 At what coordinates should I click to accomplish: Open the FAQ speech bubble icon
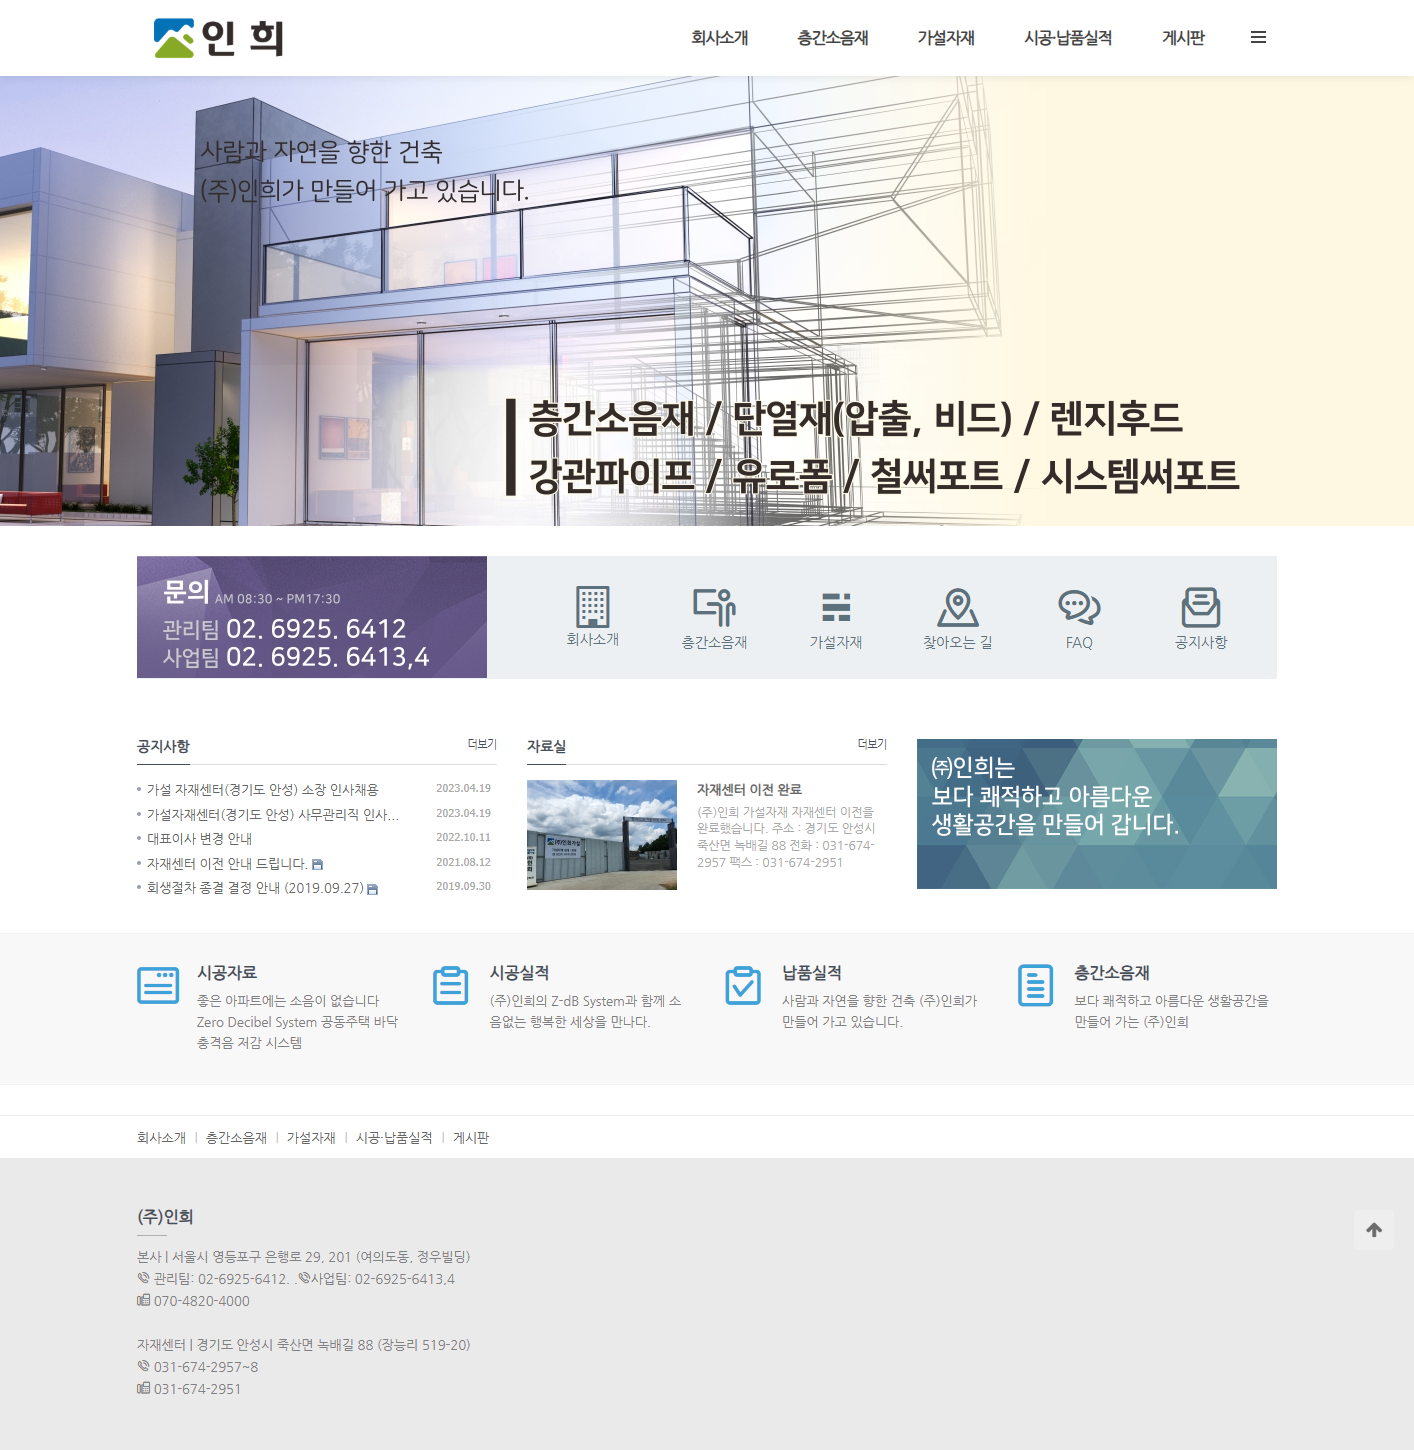pyautogui.click(x=1079, y=608)
